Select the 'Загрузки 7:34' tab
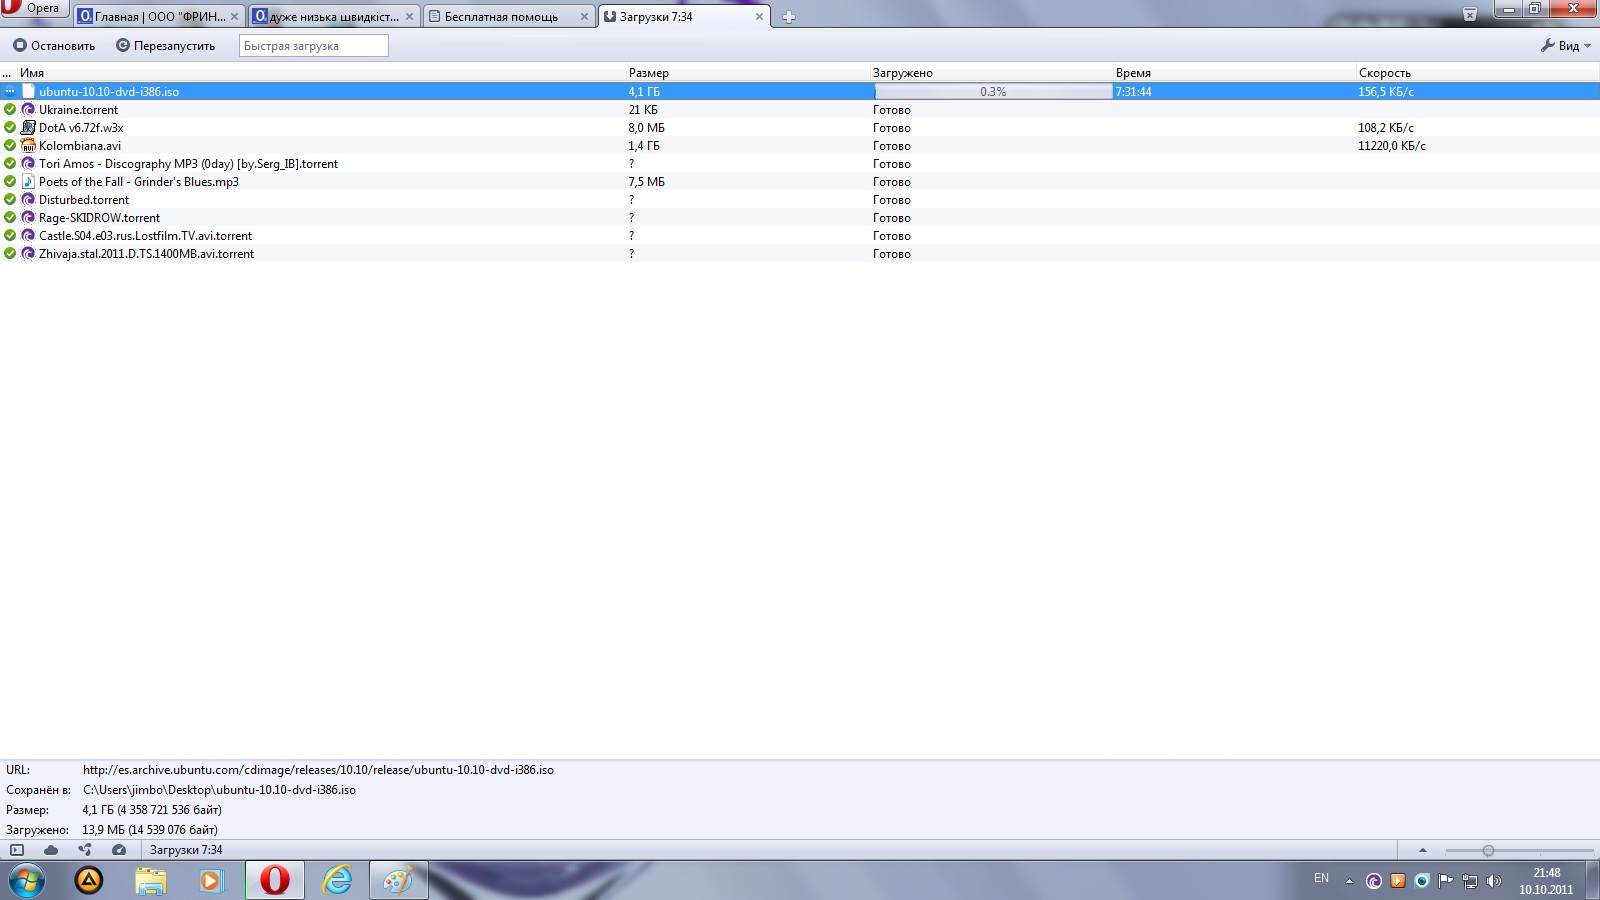1600x900 pixels. pos(683,16)
